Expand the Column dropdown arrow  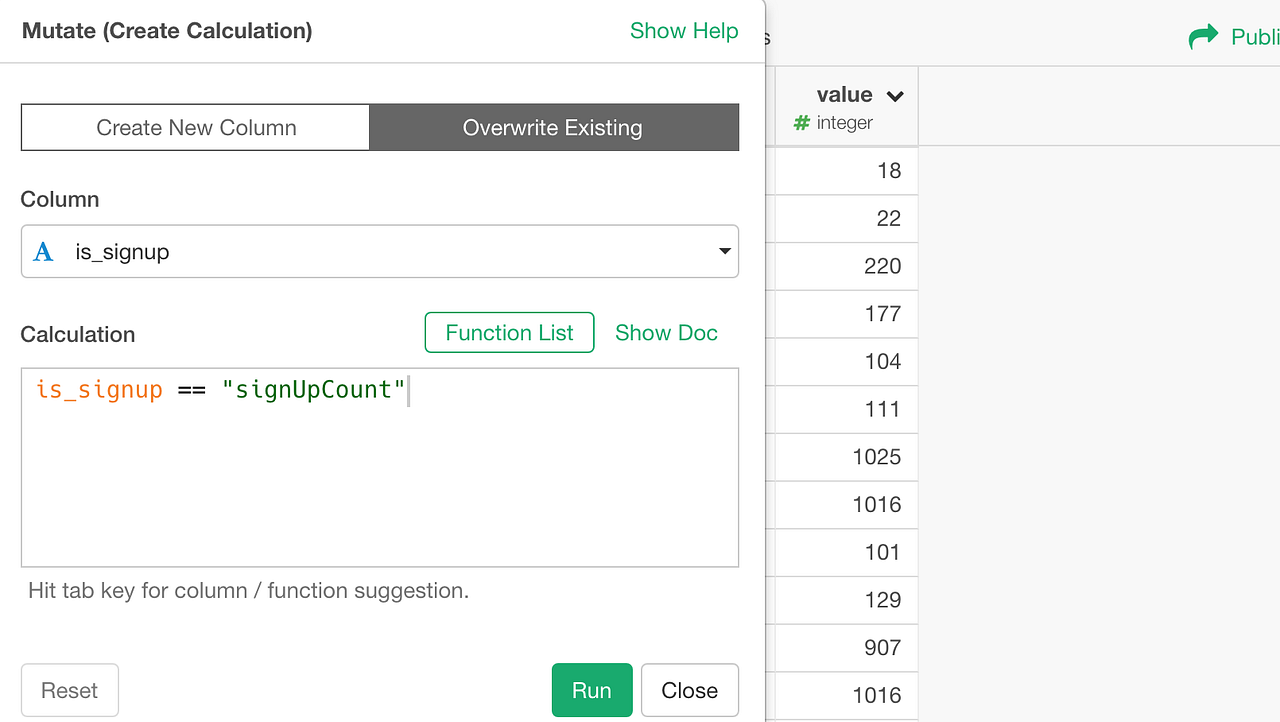tap(724, 251)
